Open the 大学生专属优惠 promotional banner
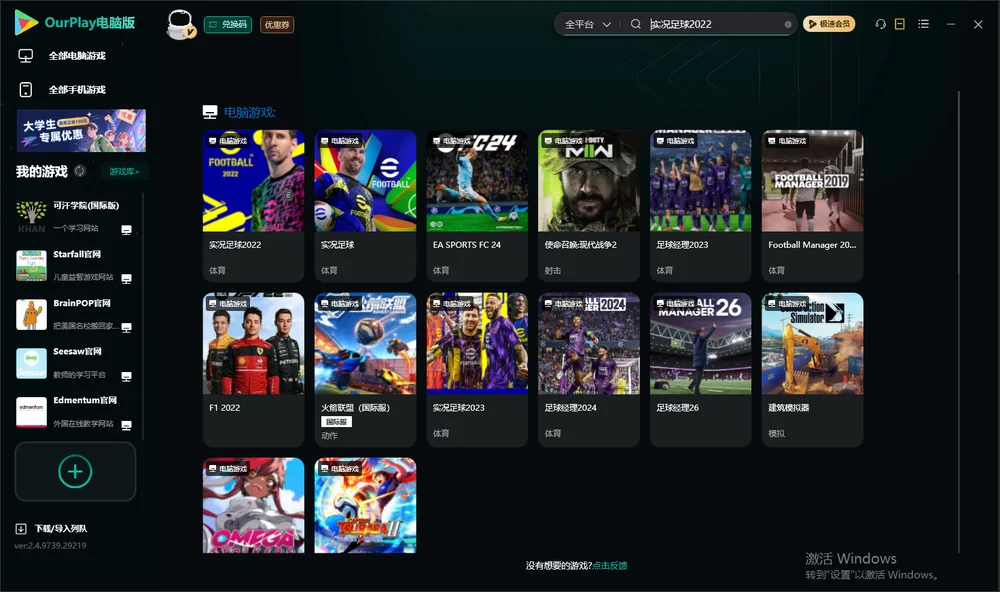This screenshot has width=1000, height=592. [x=81, y=131]
